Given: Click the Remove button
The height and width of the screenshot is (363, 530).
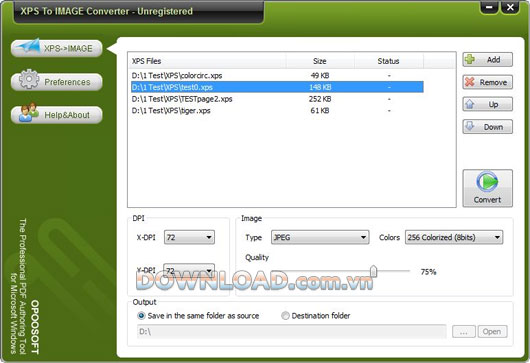Looking at the screenshot, I should 487,82.
